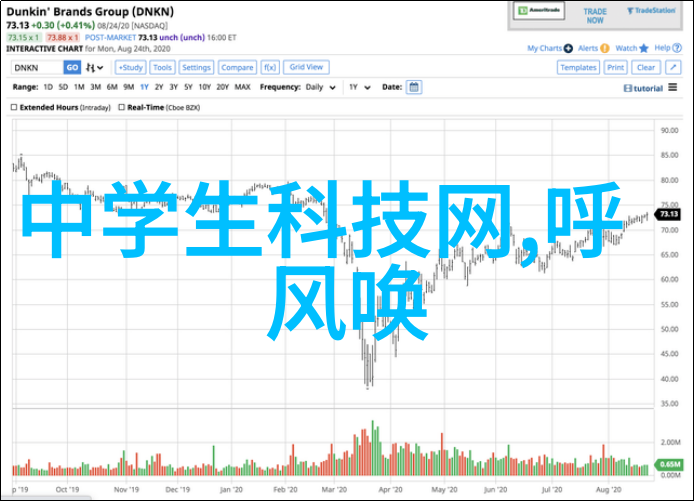Click the Dunkin' Brands Group (DNKN) title
Screen dimensions: 695x502
tap(90, 12)
